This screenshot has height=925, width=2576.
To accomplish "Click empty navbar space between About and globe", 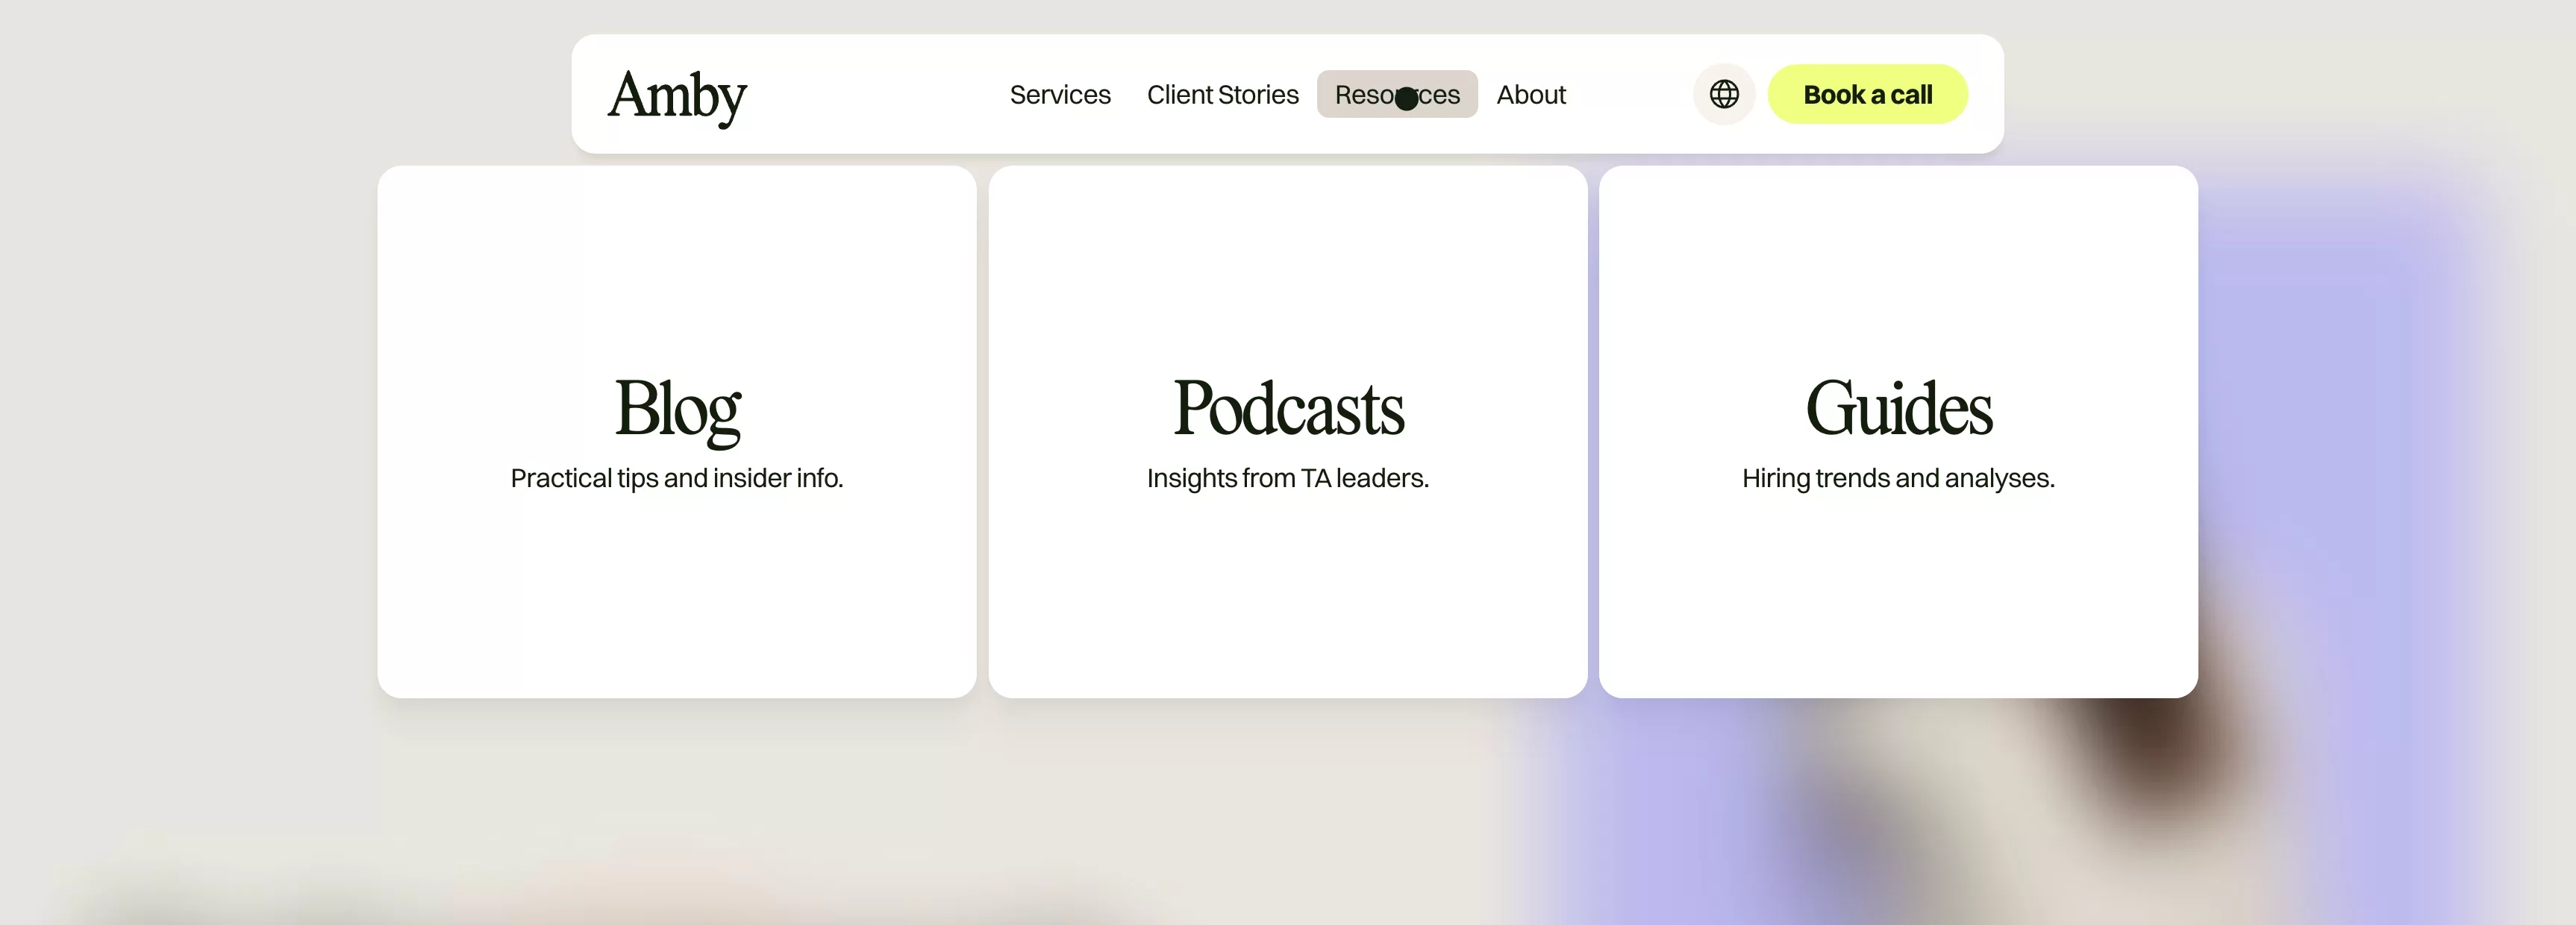I will coord(1630,95).
